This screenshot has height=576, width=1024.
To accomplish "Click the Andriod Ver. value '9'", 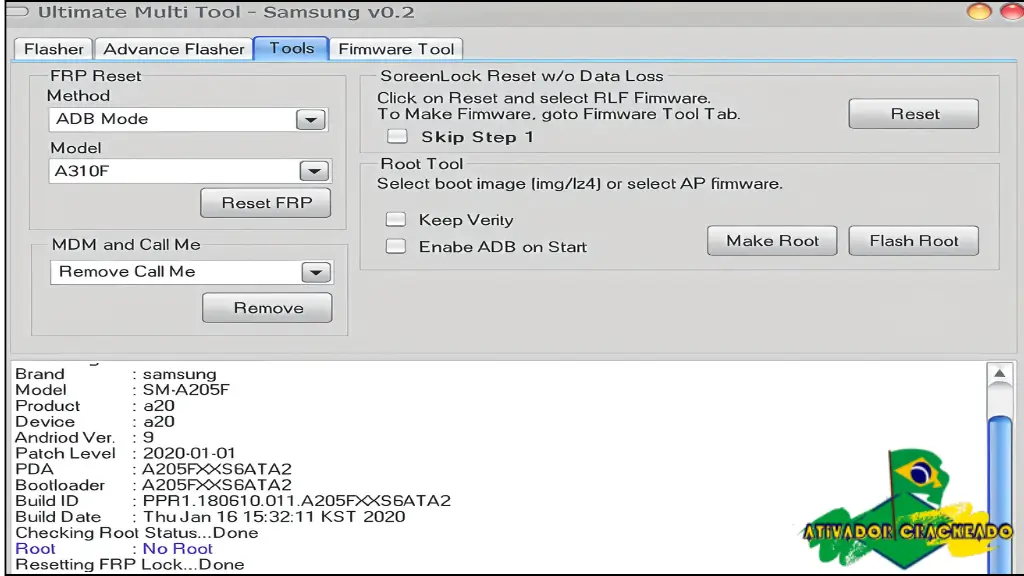I will [x=148, y=438].
